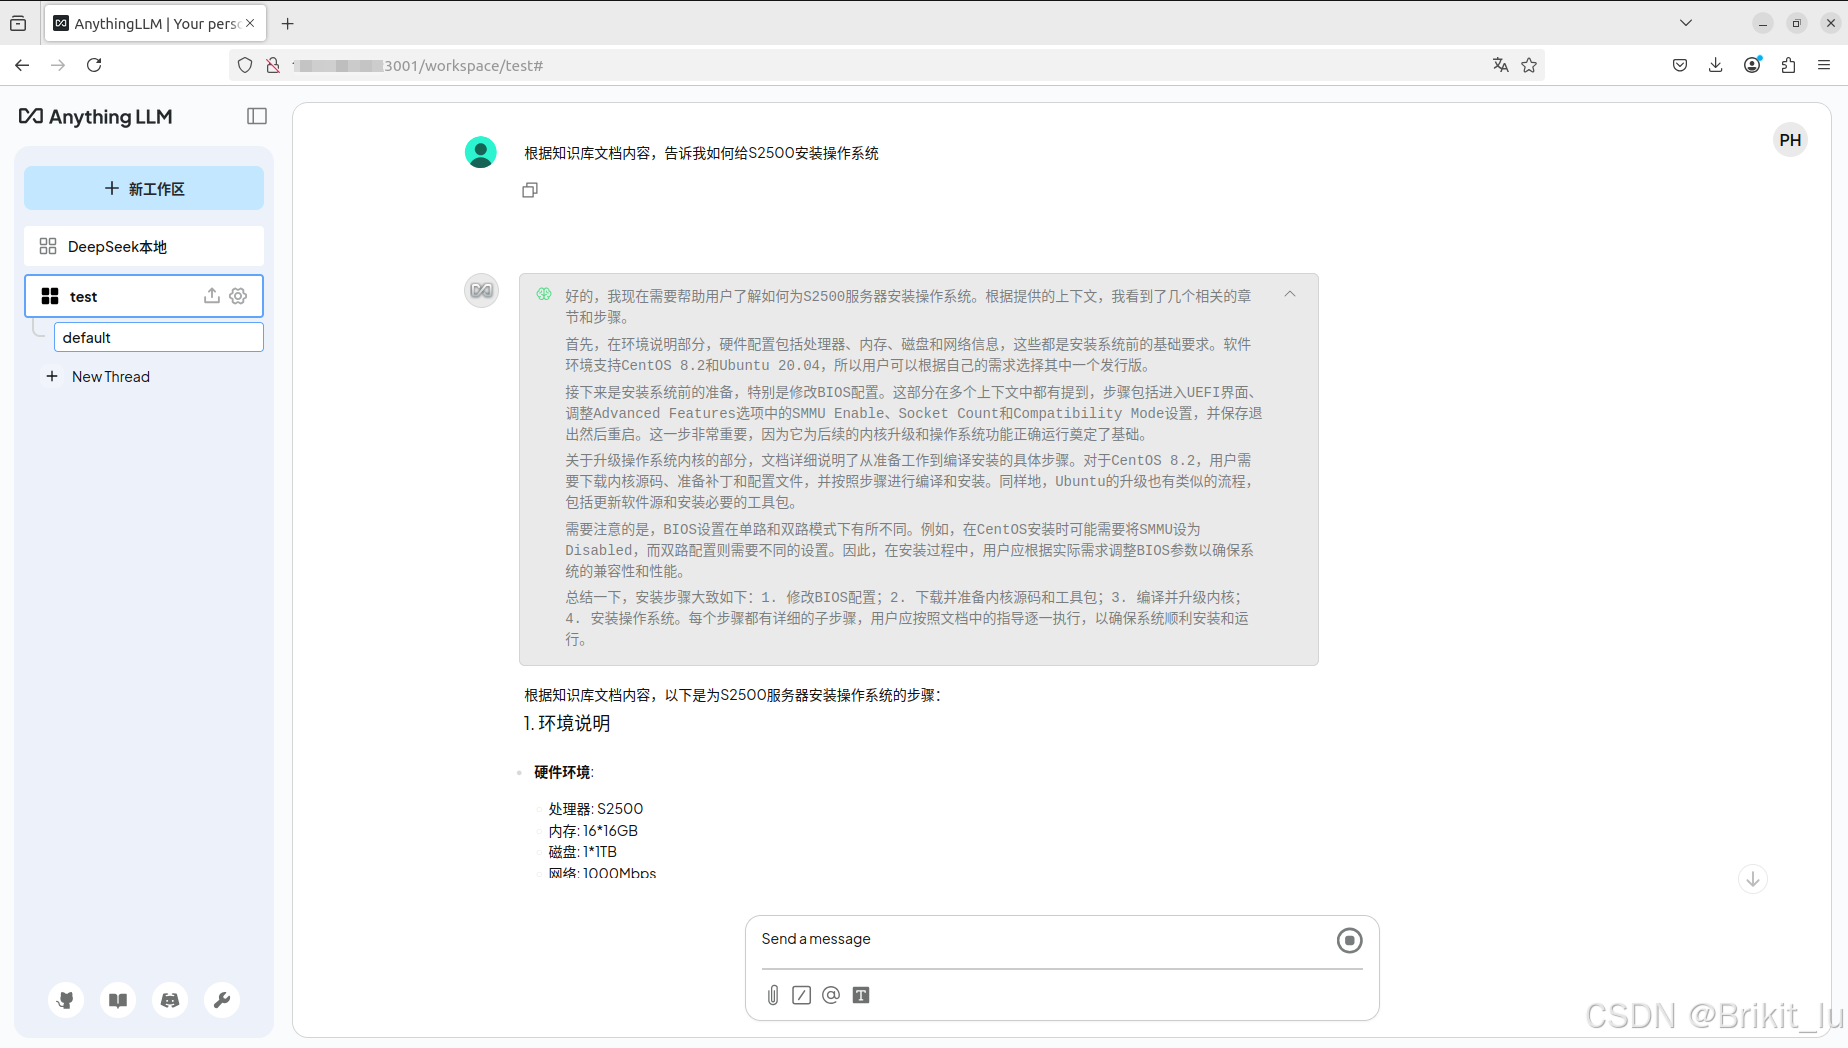Viewport: 1848px width, 1048px height.
Task: Open recent browsing icon in tab bar
Action: point(18,23)
